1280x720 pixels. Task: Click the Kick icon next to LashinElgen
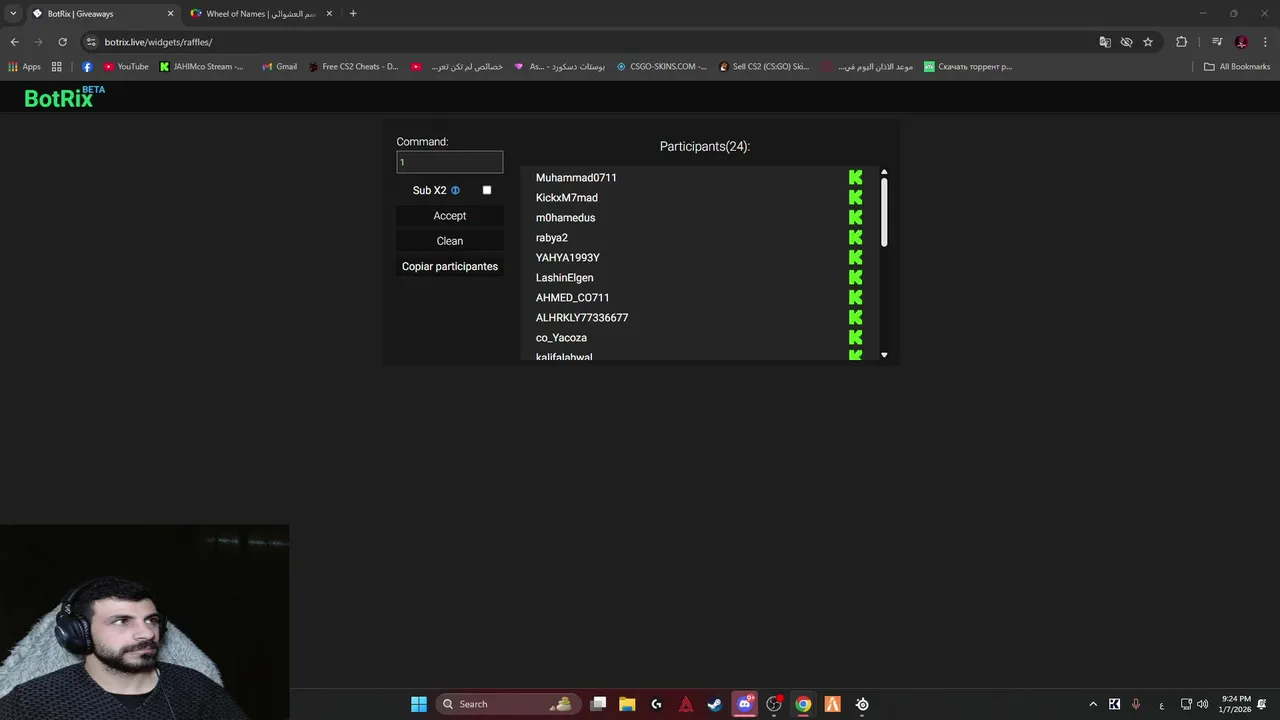click(855, 277)
